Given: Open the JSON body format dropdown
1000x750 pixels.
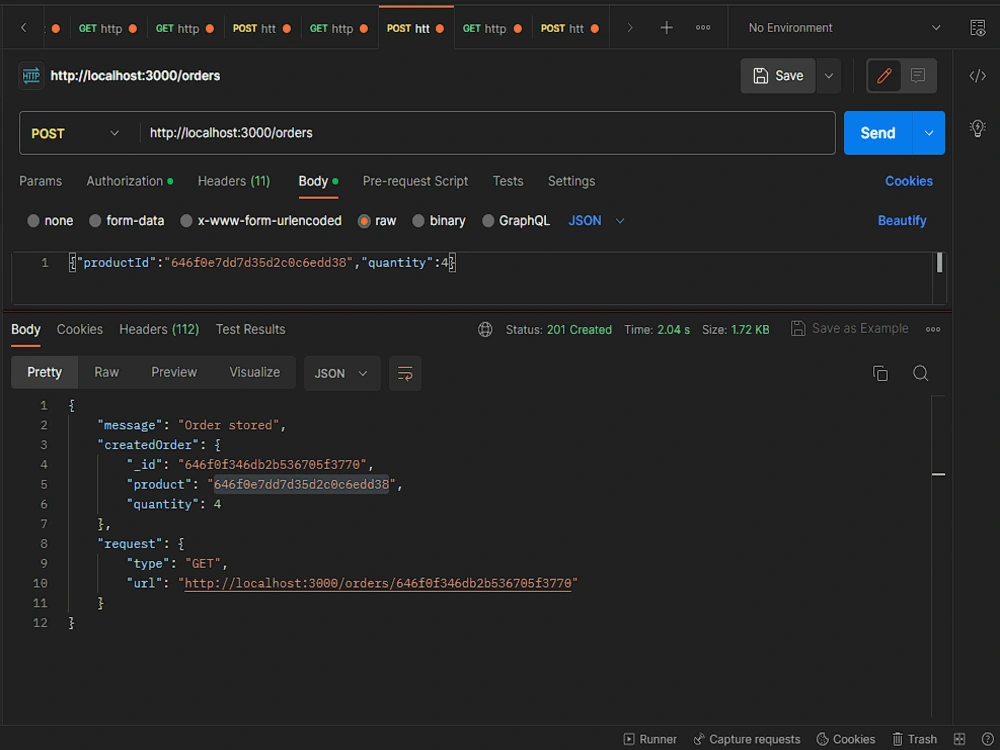Looking at the screenshot, I should [x=594, y=220].
